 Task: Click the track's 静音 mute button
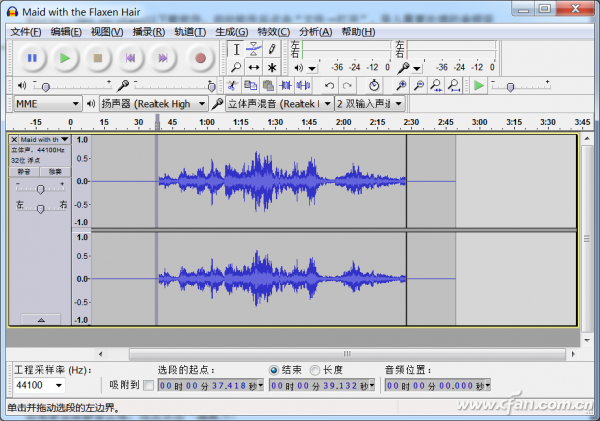[x=24, y=171]
